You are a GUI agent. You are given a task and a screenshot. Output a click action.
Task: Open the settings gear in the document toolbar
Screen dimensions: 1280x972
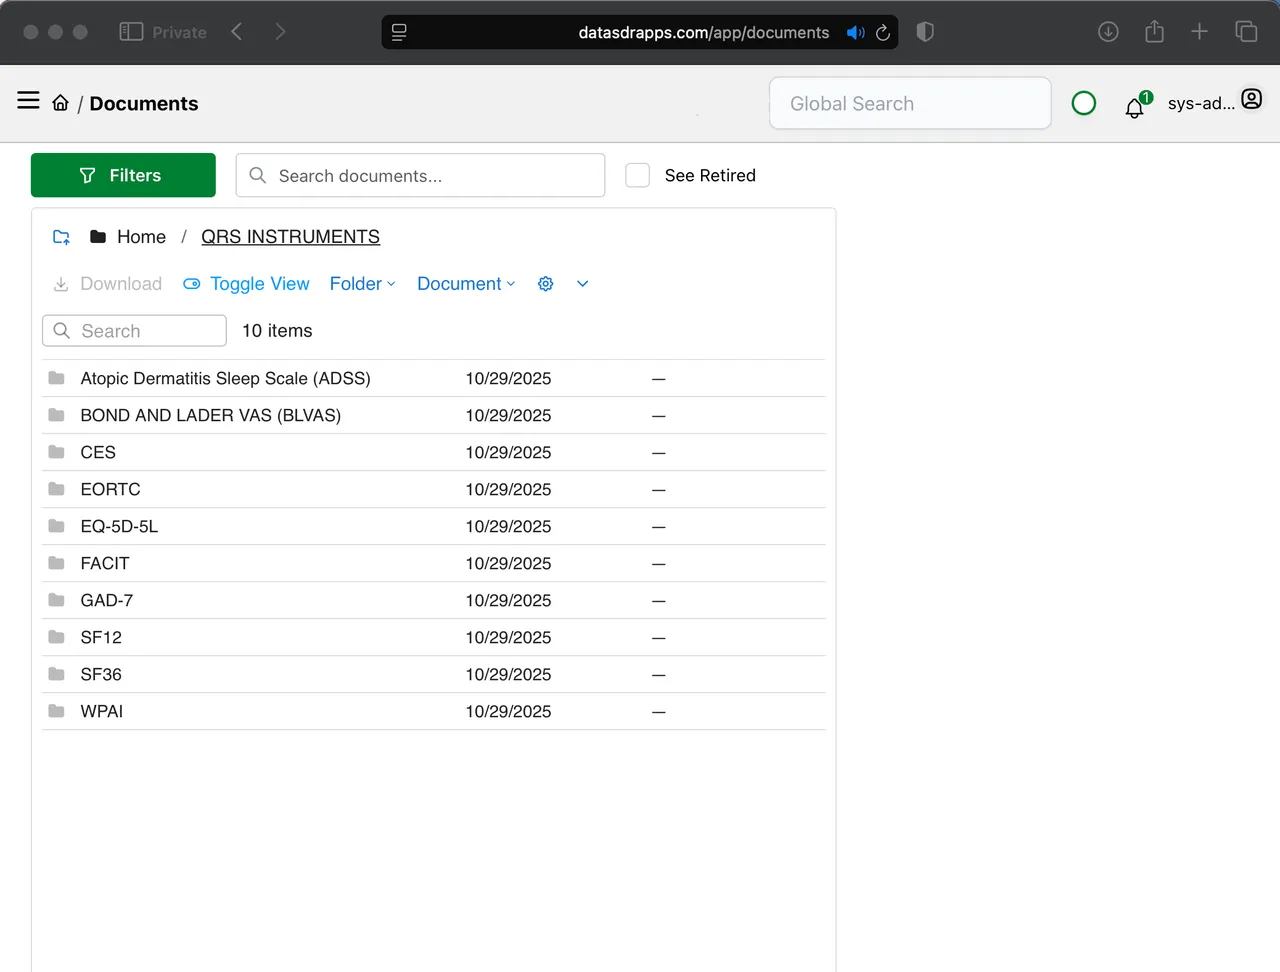[545, 284]
